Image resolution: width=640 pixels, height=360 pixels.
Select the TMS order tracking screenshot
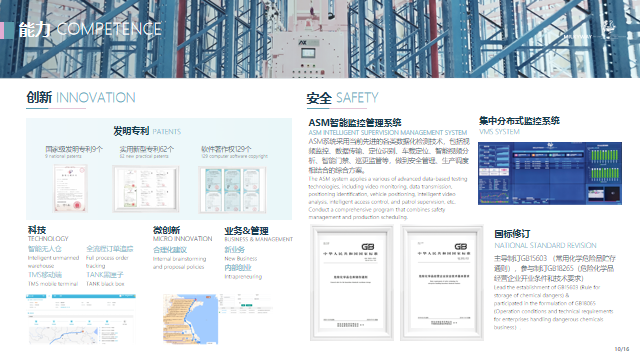tap(81, 319)
